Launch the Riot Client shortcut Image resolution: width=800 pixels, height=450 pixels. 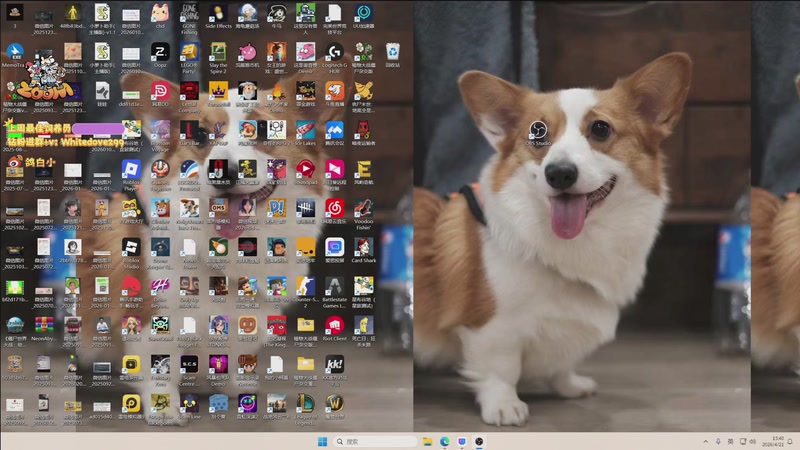335,324
